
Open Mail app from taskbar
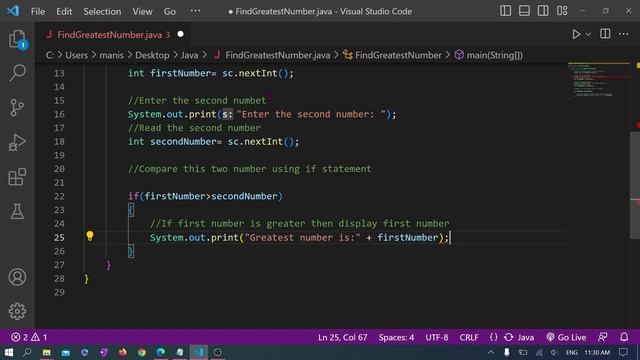[65, 352]
